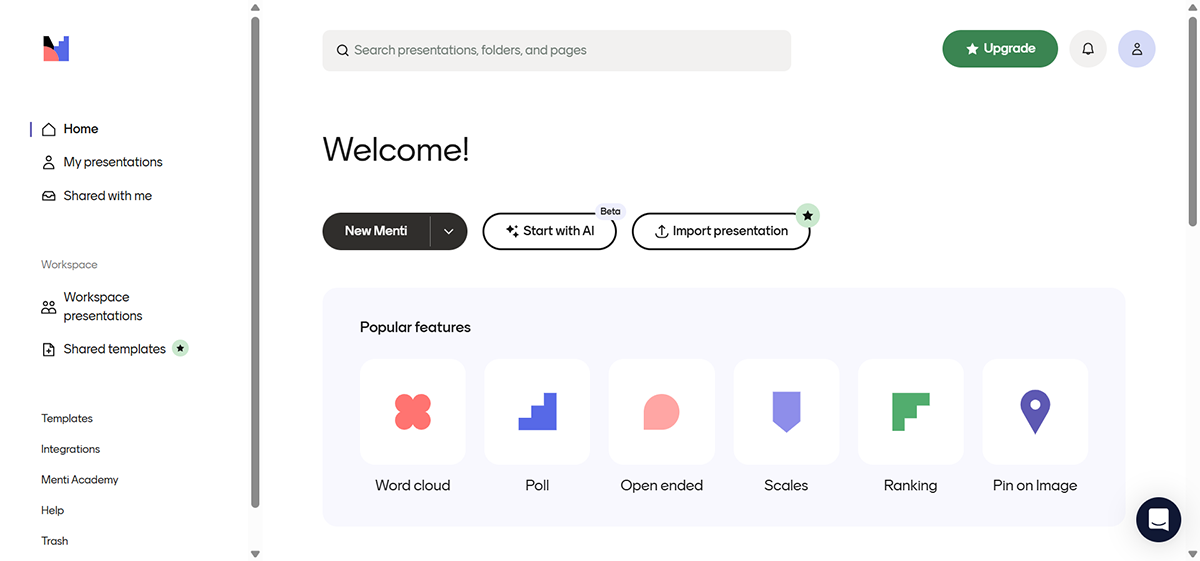Choose the Poll feature icon
This screenshot has width=1200, height=561.
click(537, 412)
